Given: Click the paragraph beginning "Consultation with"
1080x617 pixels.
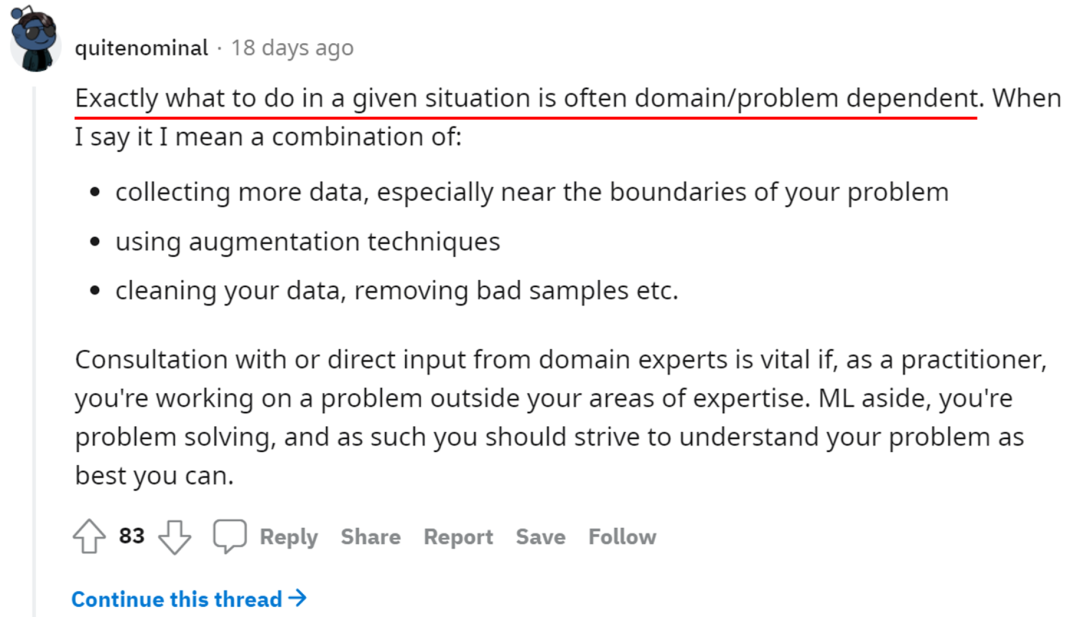Looking at the screenshot, I should 550,417.
